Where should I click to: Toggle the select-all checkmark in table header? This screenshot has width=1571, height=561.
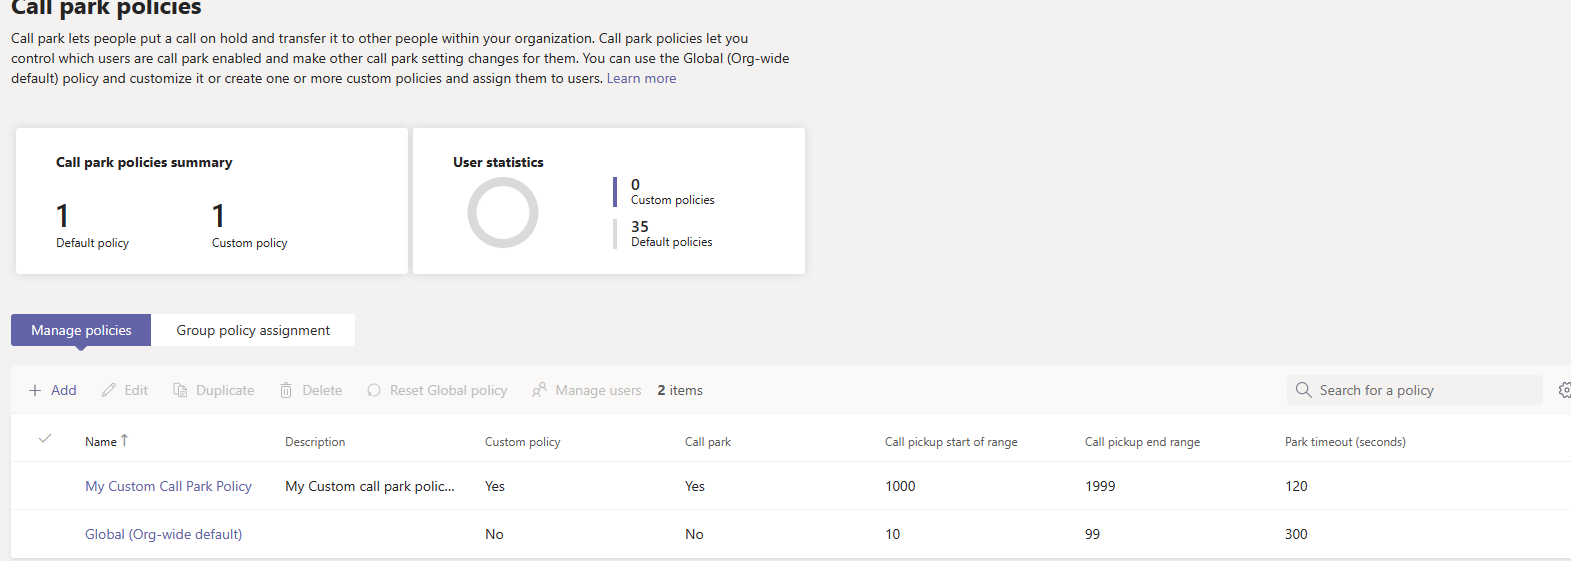(x=45, y=439)
